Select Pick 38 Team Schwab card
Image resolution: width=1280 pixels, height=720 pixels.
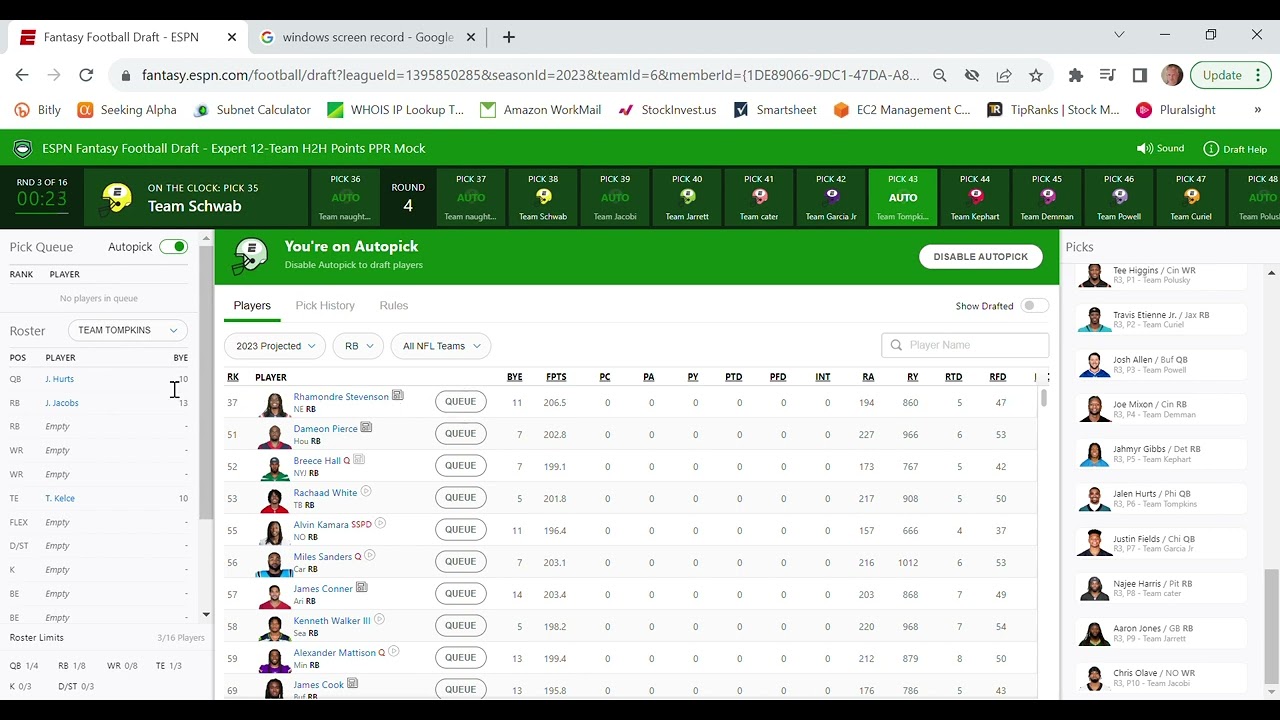(543, 198)
